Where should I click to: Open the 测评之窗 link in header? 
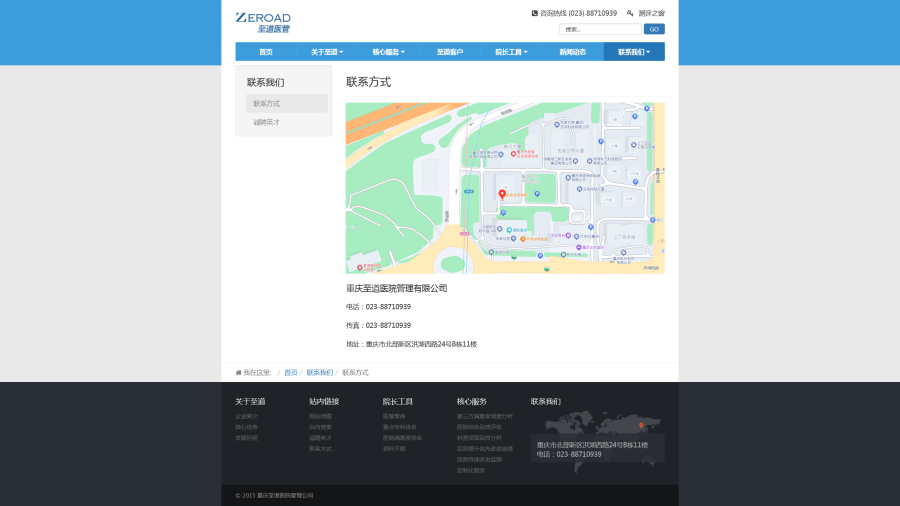coord(651,13)
